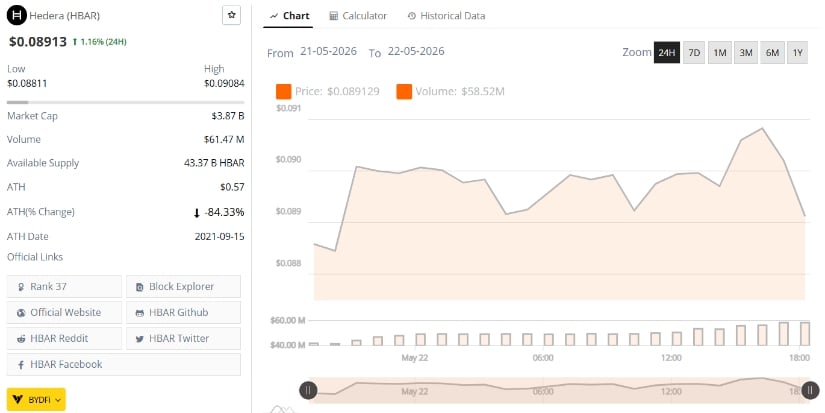Select the 24H zoom range
Image resolution: width=825 pixels, height=413 pixels.
coord(667,53)
